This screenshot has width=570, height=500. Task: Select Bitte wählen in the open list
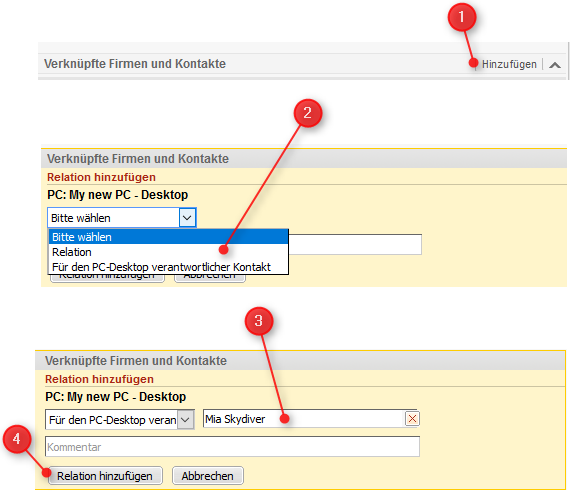click(168, 237)
